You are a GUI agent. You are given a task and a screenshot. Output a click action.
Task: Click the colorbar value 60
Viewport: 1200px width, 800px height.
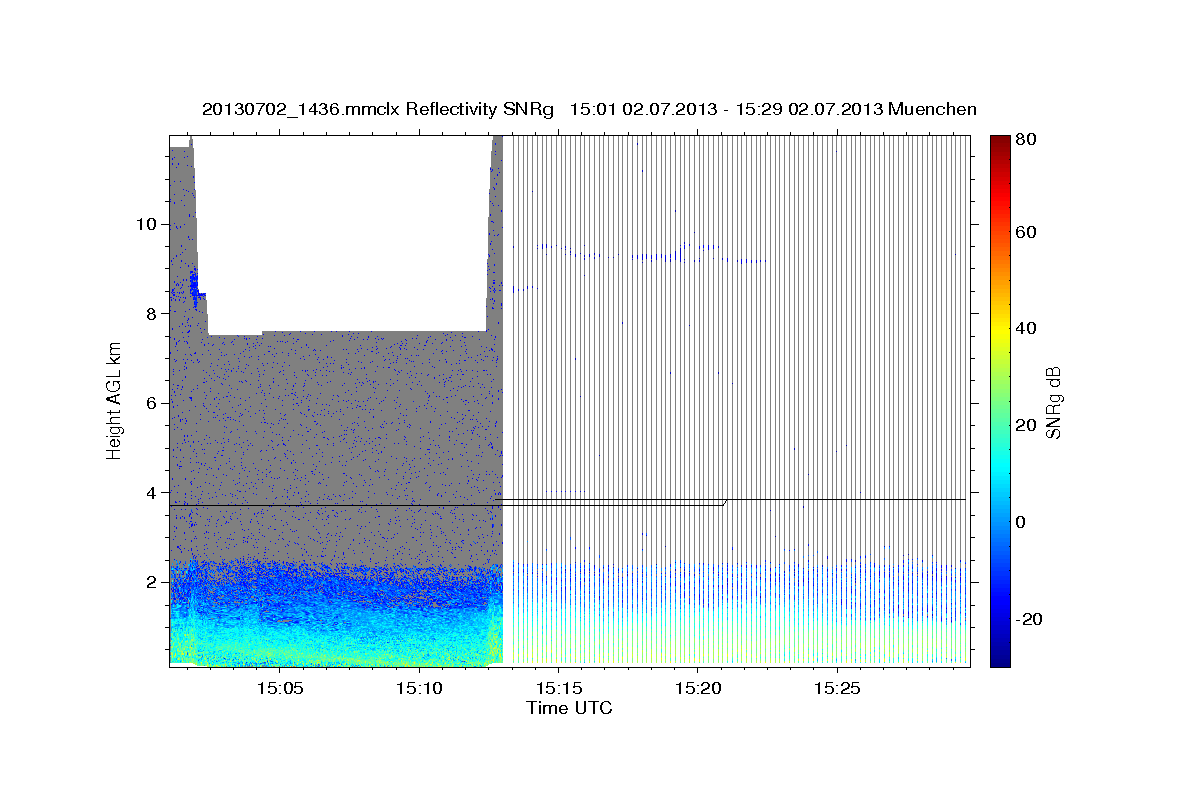[x=1025, y=232]
